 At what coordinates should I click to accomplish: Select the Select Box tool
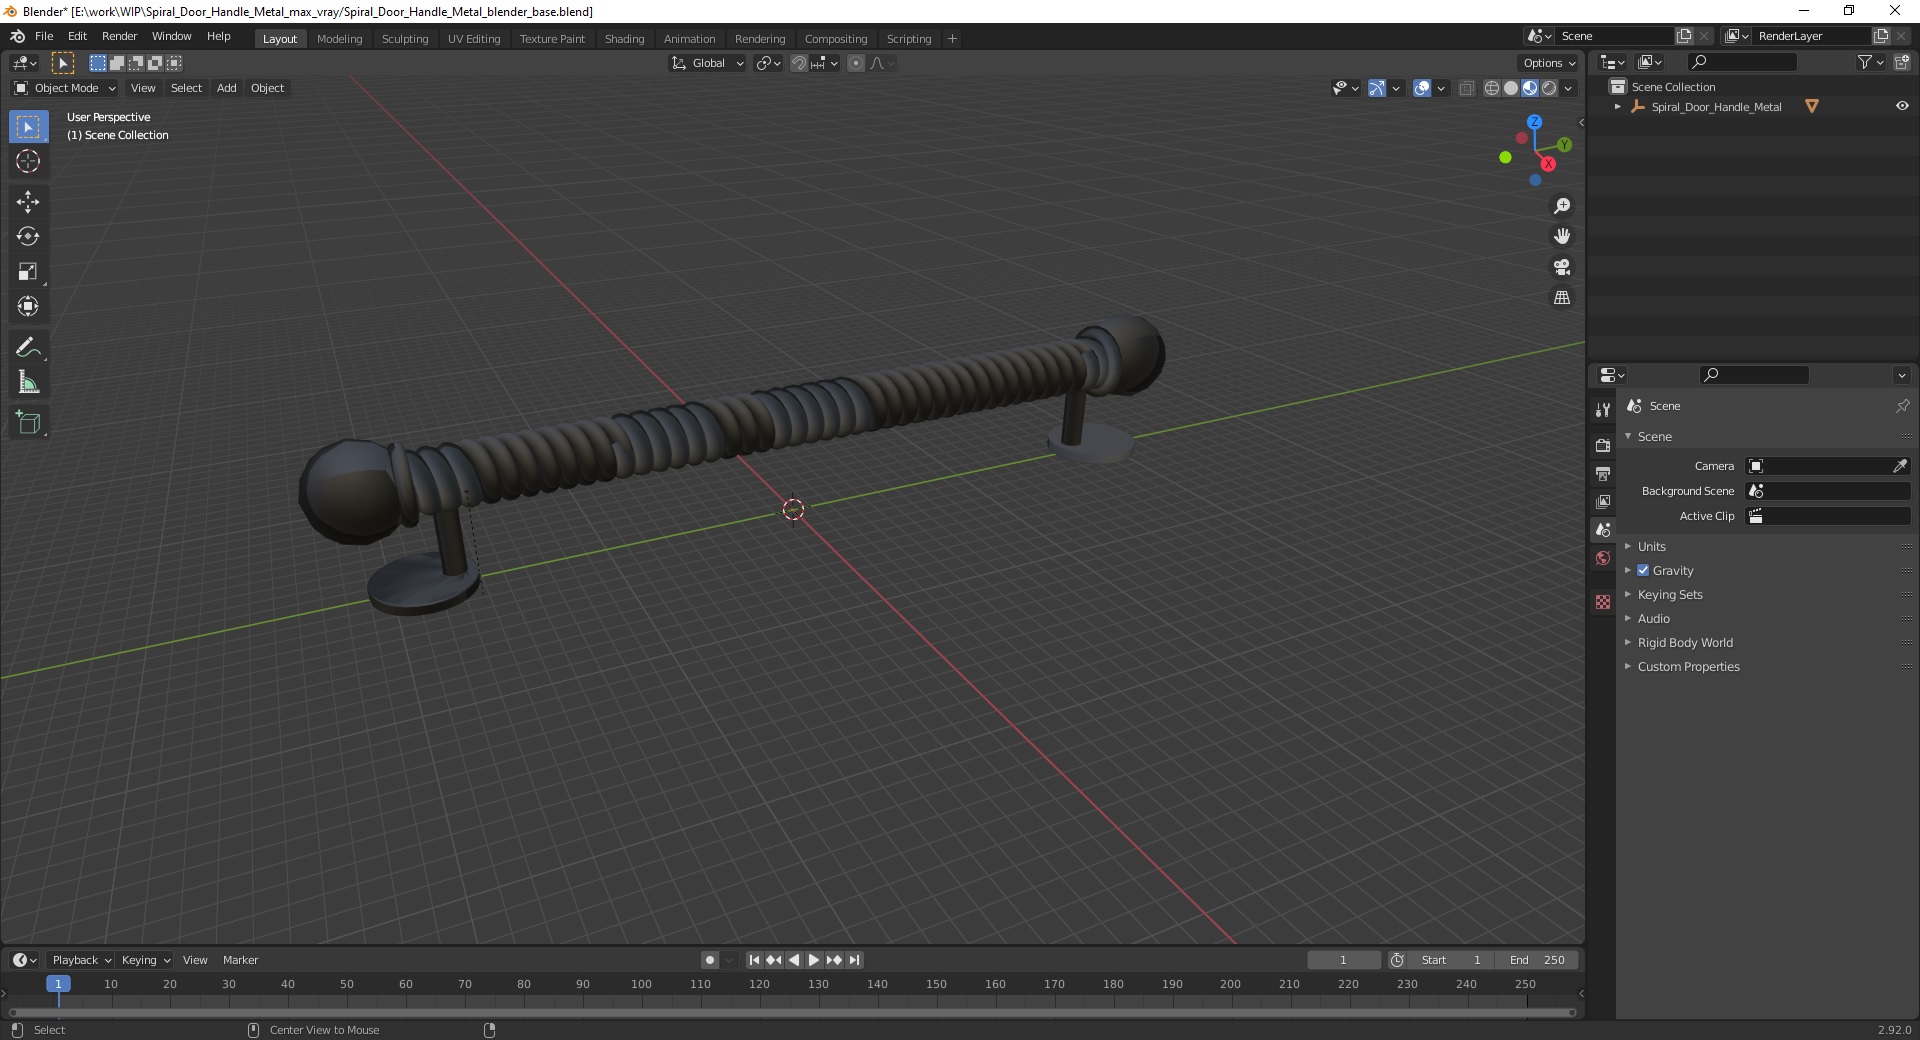click(28, 127)
